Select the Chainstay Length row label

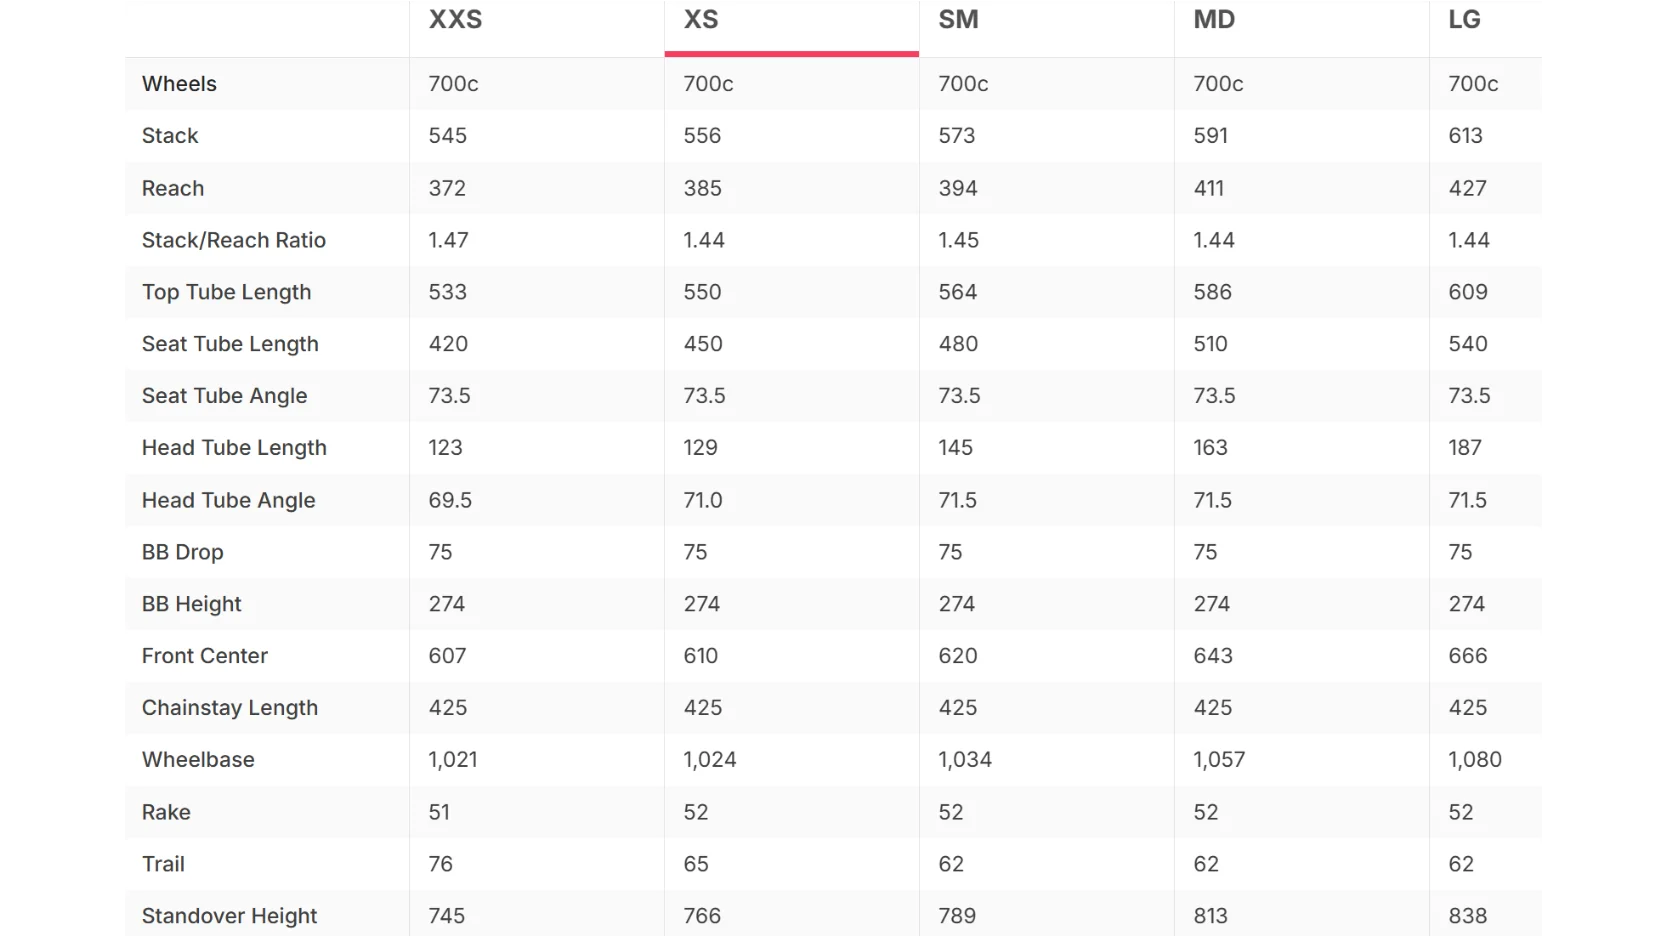[230, 708]
